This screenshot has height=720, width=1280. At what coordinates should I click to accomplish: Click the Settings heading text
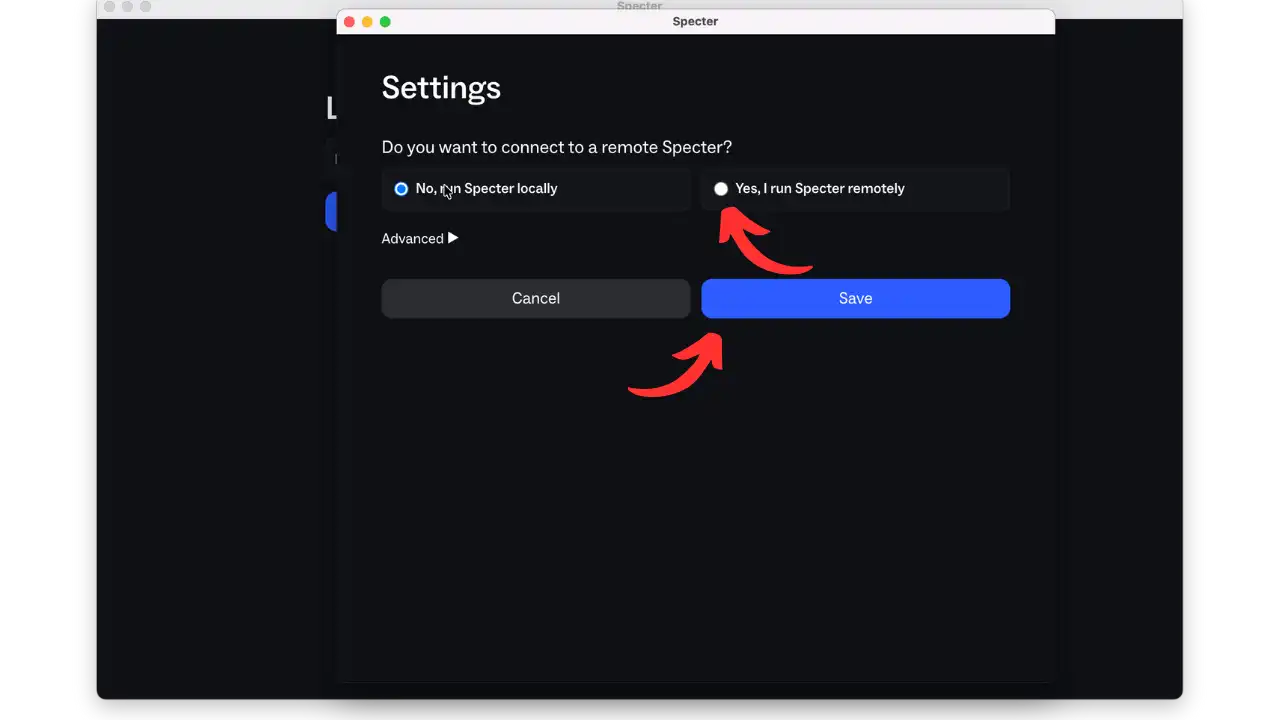point(441,88)
